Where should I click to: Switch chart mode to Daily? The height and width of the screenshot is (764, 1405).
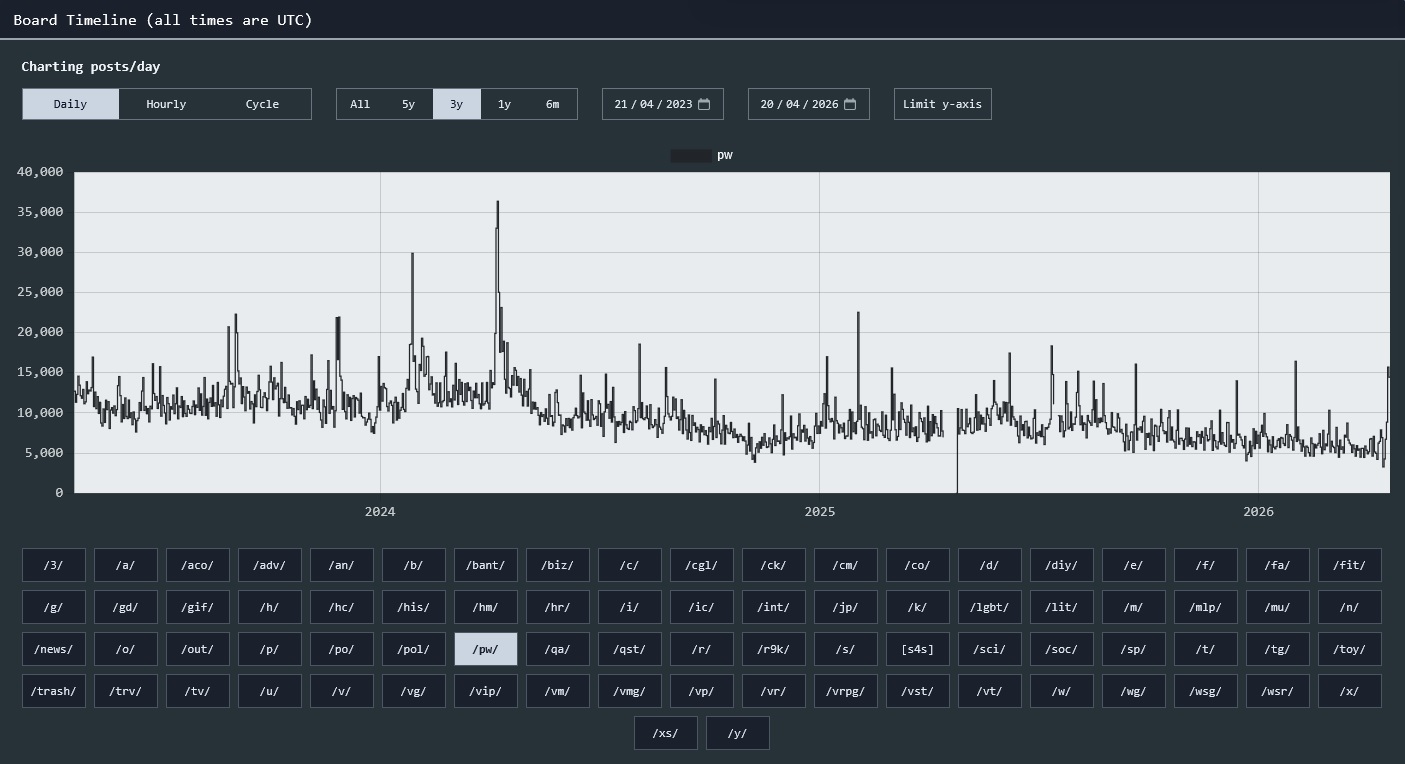70,104
